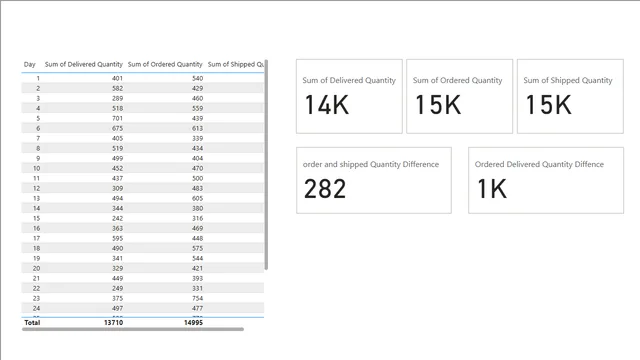Click delivered value 499 for day 9
Viewport: 640px width, 360px height.
tap(117, 158)
